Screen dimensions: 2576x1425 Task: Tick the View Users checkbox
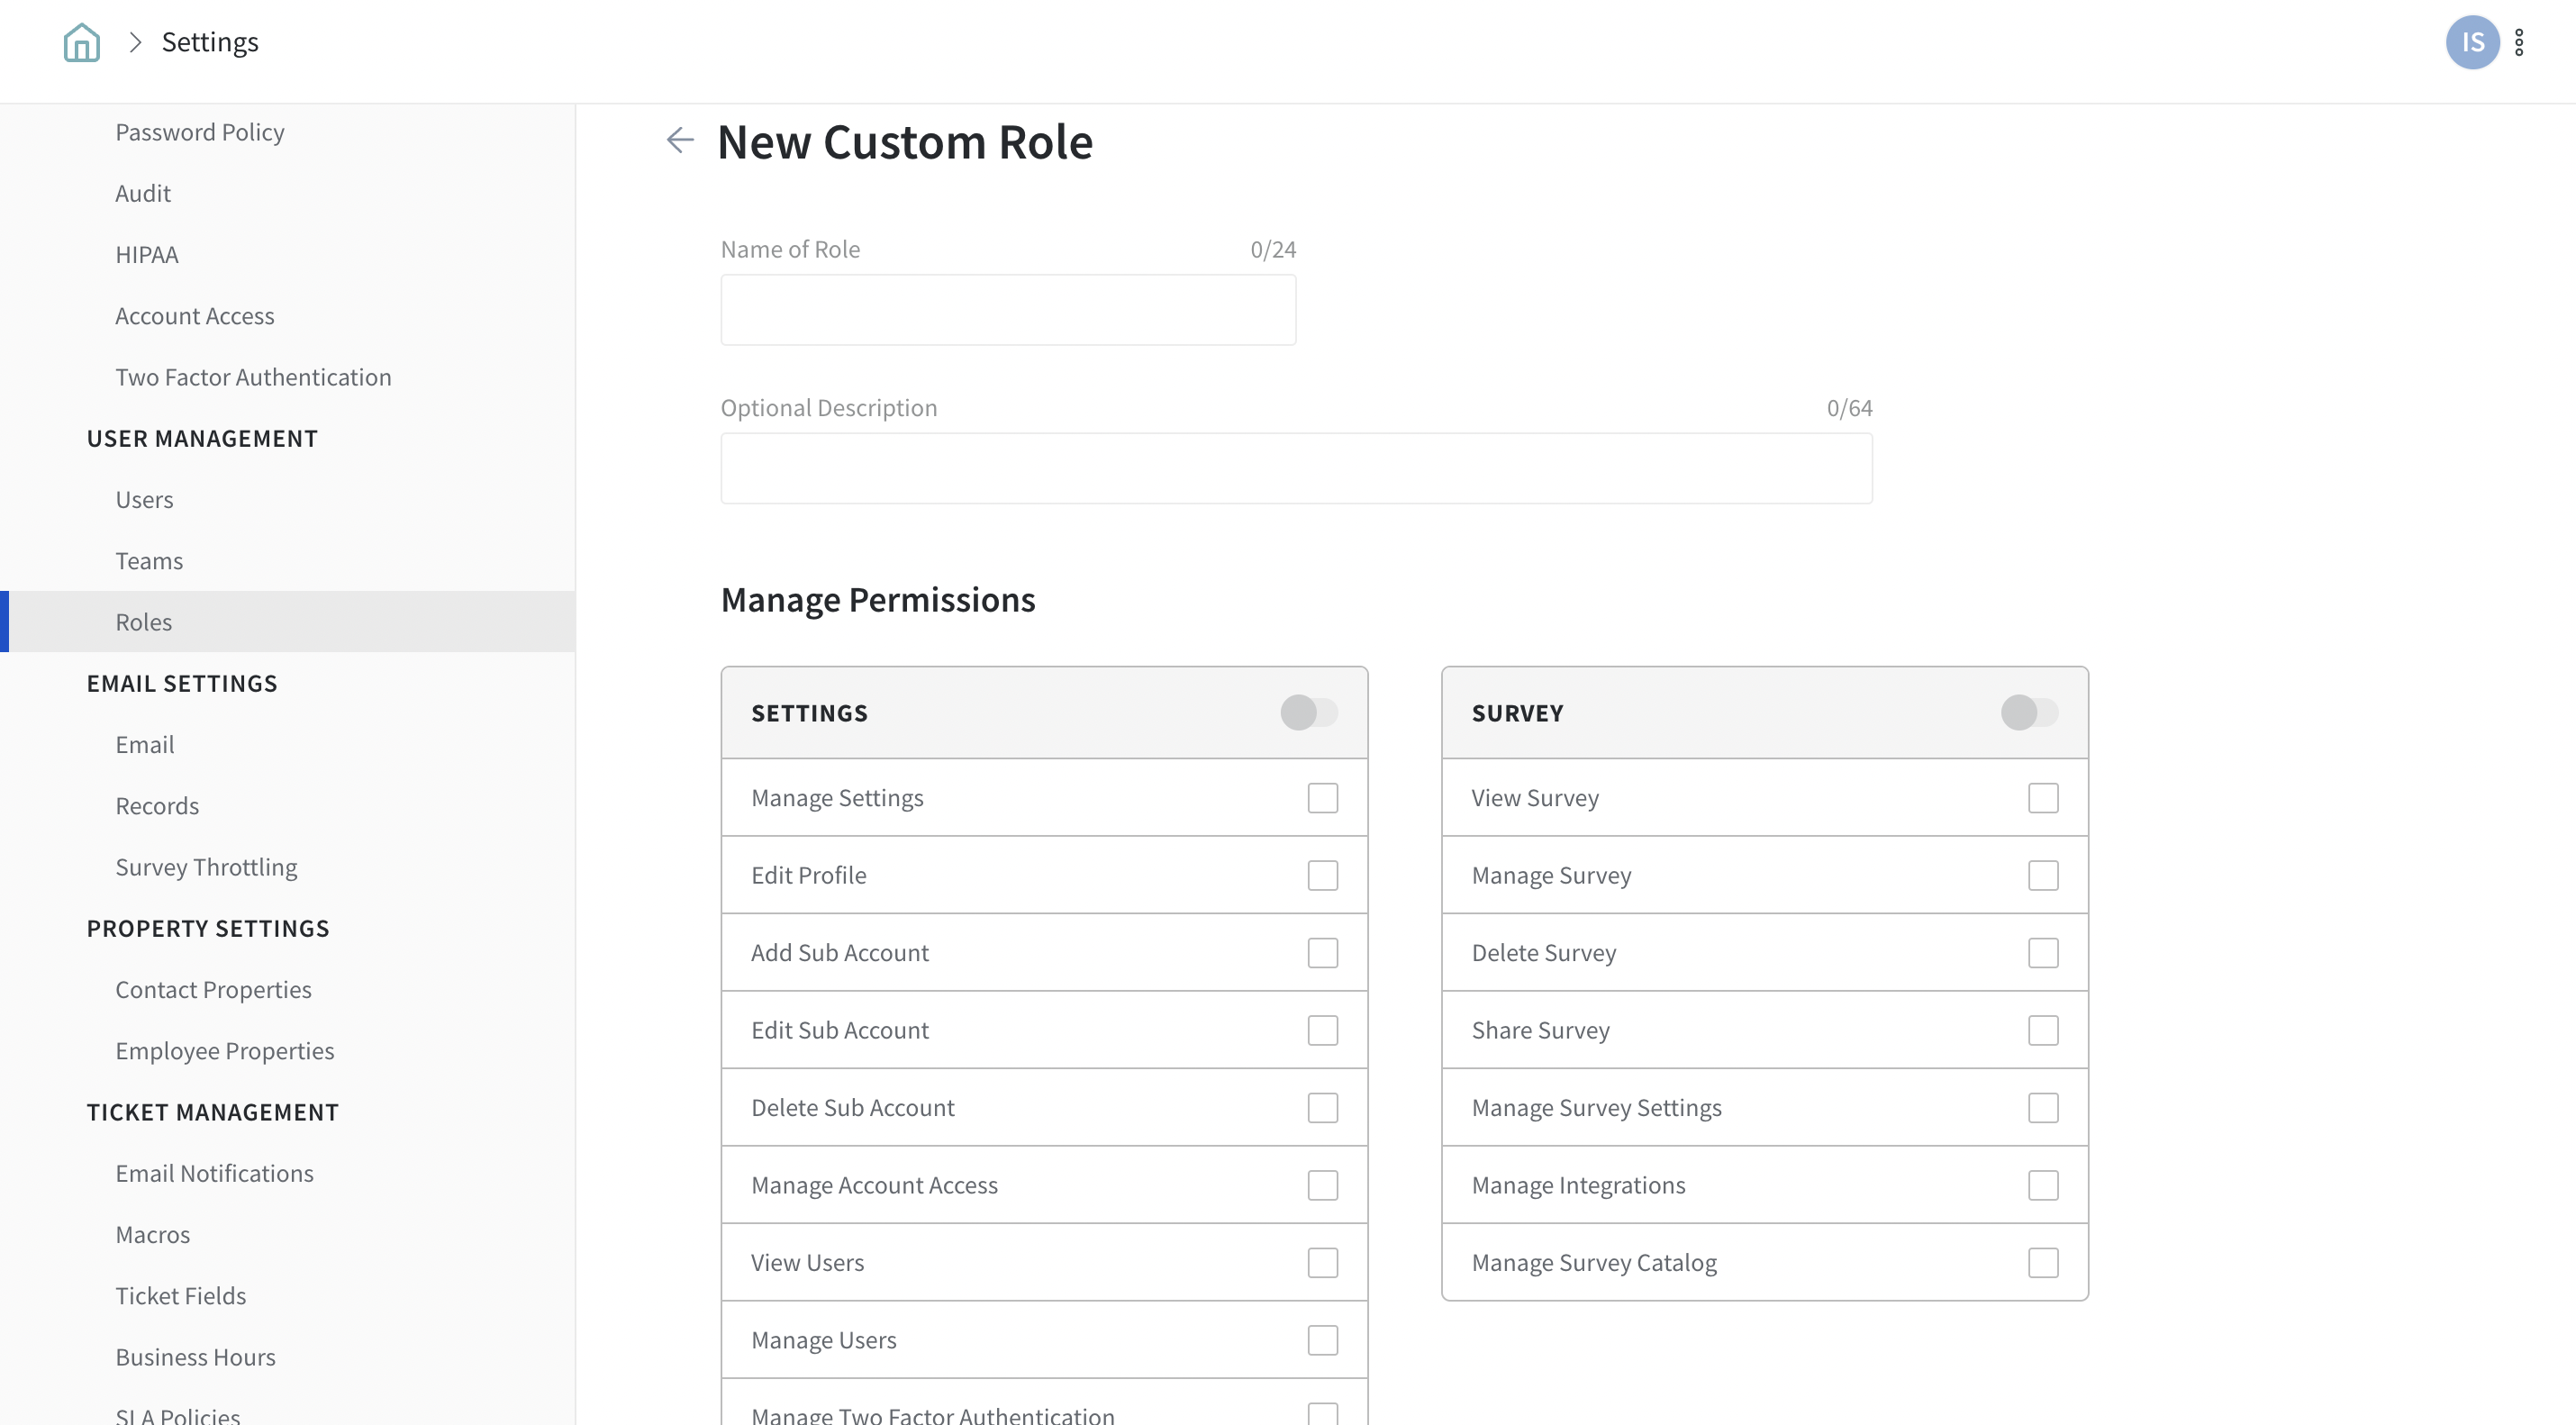[x=1322, y=1263]
